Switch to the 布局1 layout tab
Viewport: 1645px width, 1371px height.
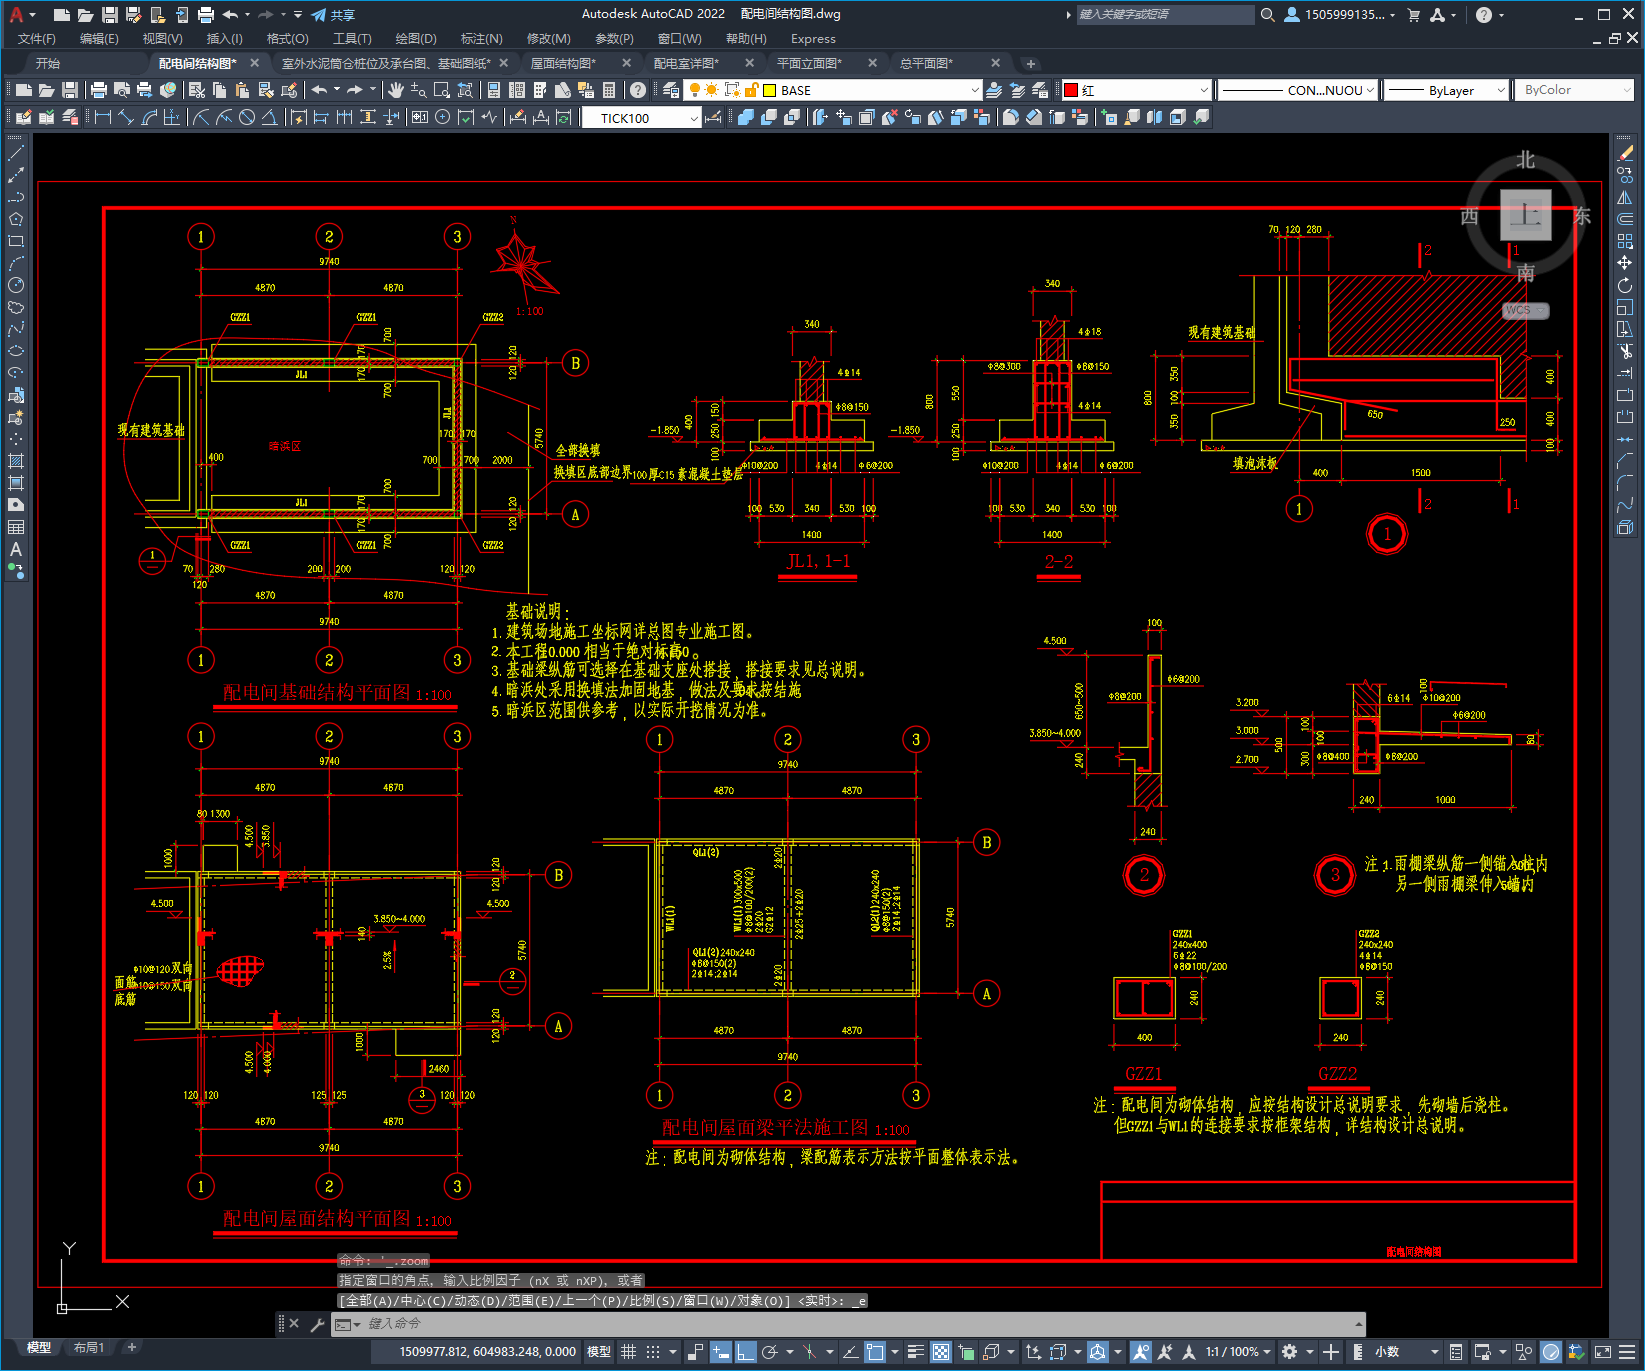(89, 1347)
